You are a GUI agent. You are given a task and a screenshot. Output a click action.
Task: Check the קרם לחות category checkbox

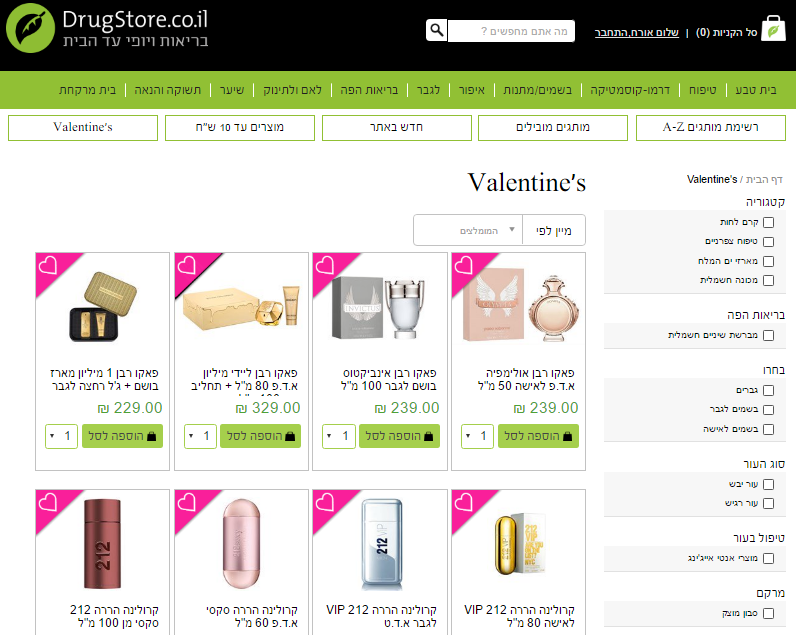point(769,222)
